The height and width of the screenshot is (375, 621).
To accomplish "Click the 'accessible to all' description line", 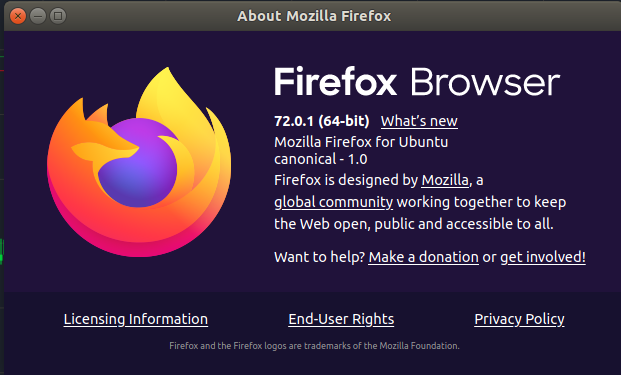I will tap(413, 224).
